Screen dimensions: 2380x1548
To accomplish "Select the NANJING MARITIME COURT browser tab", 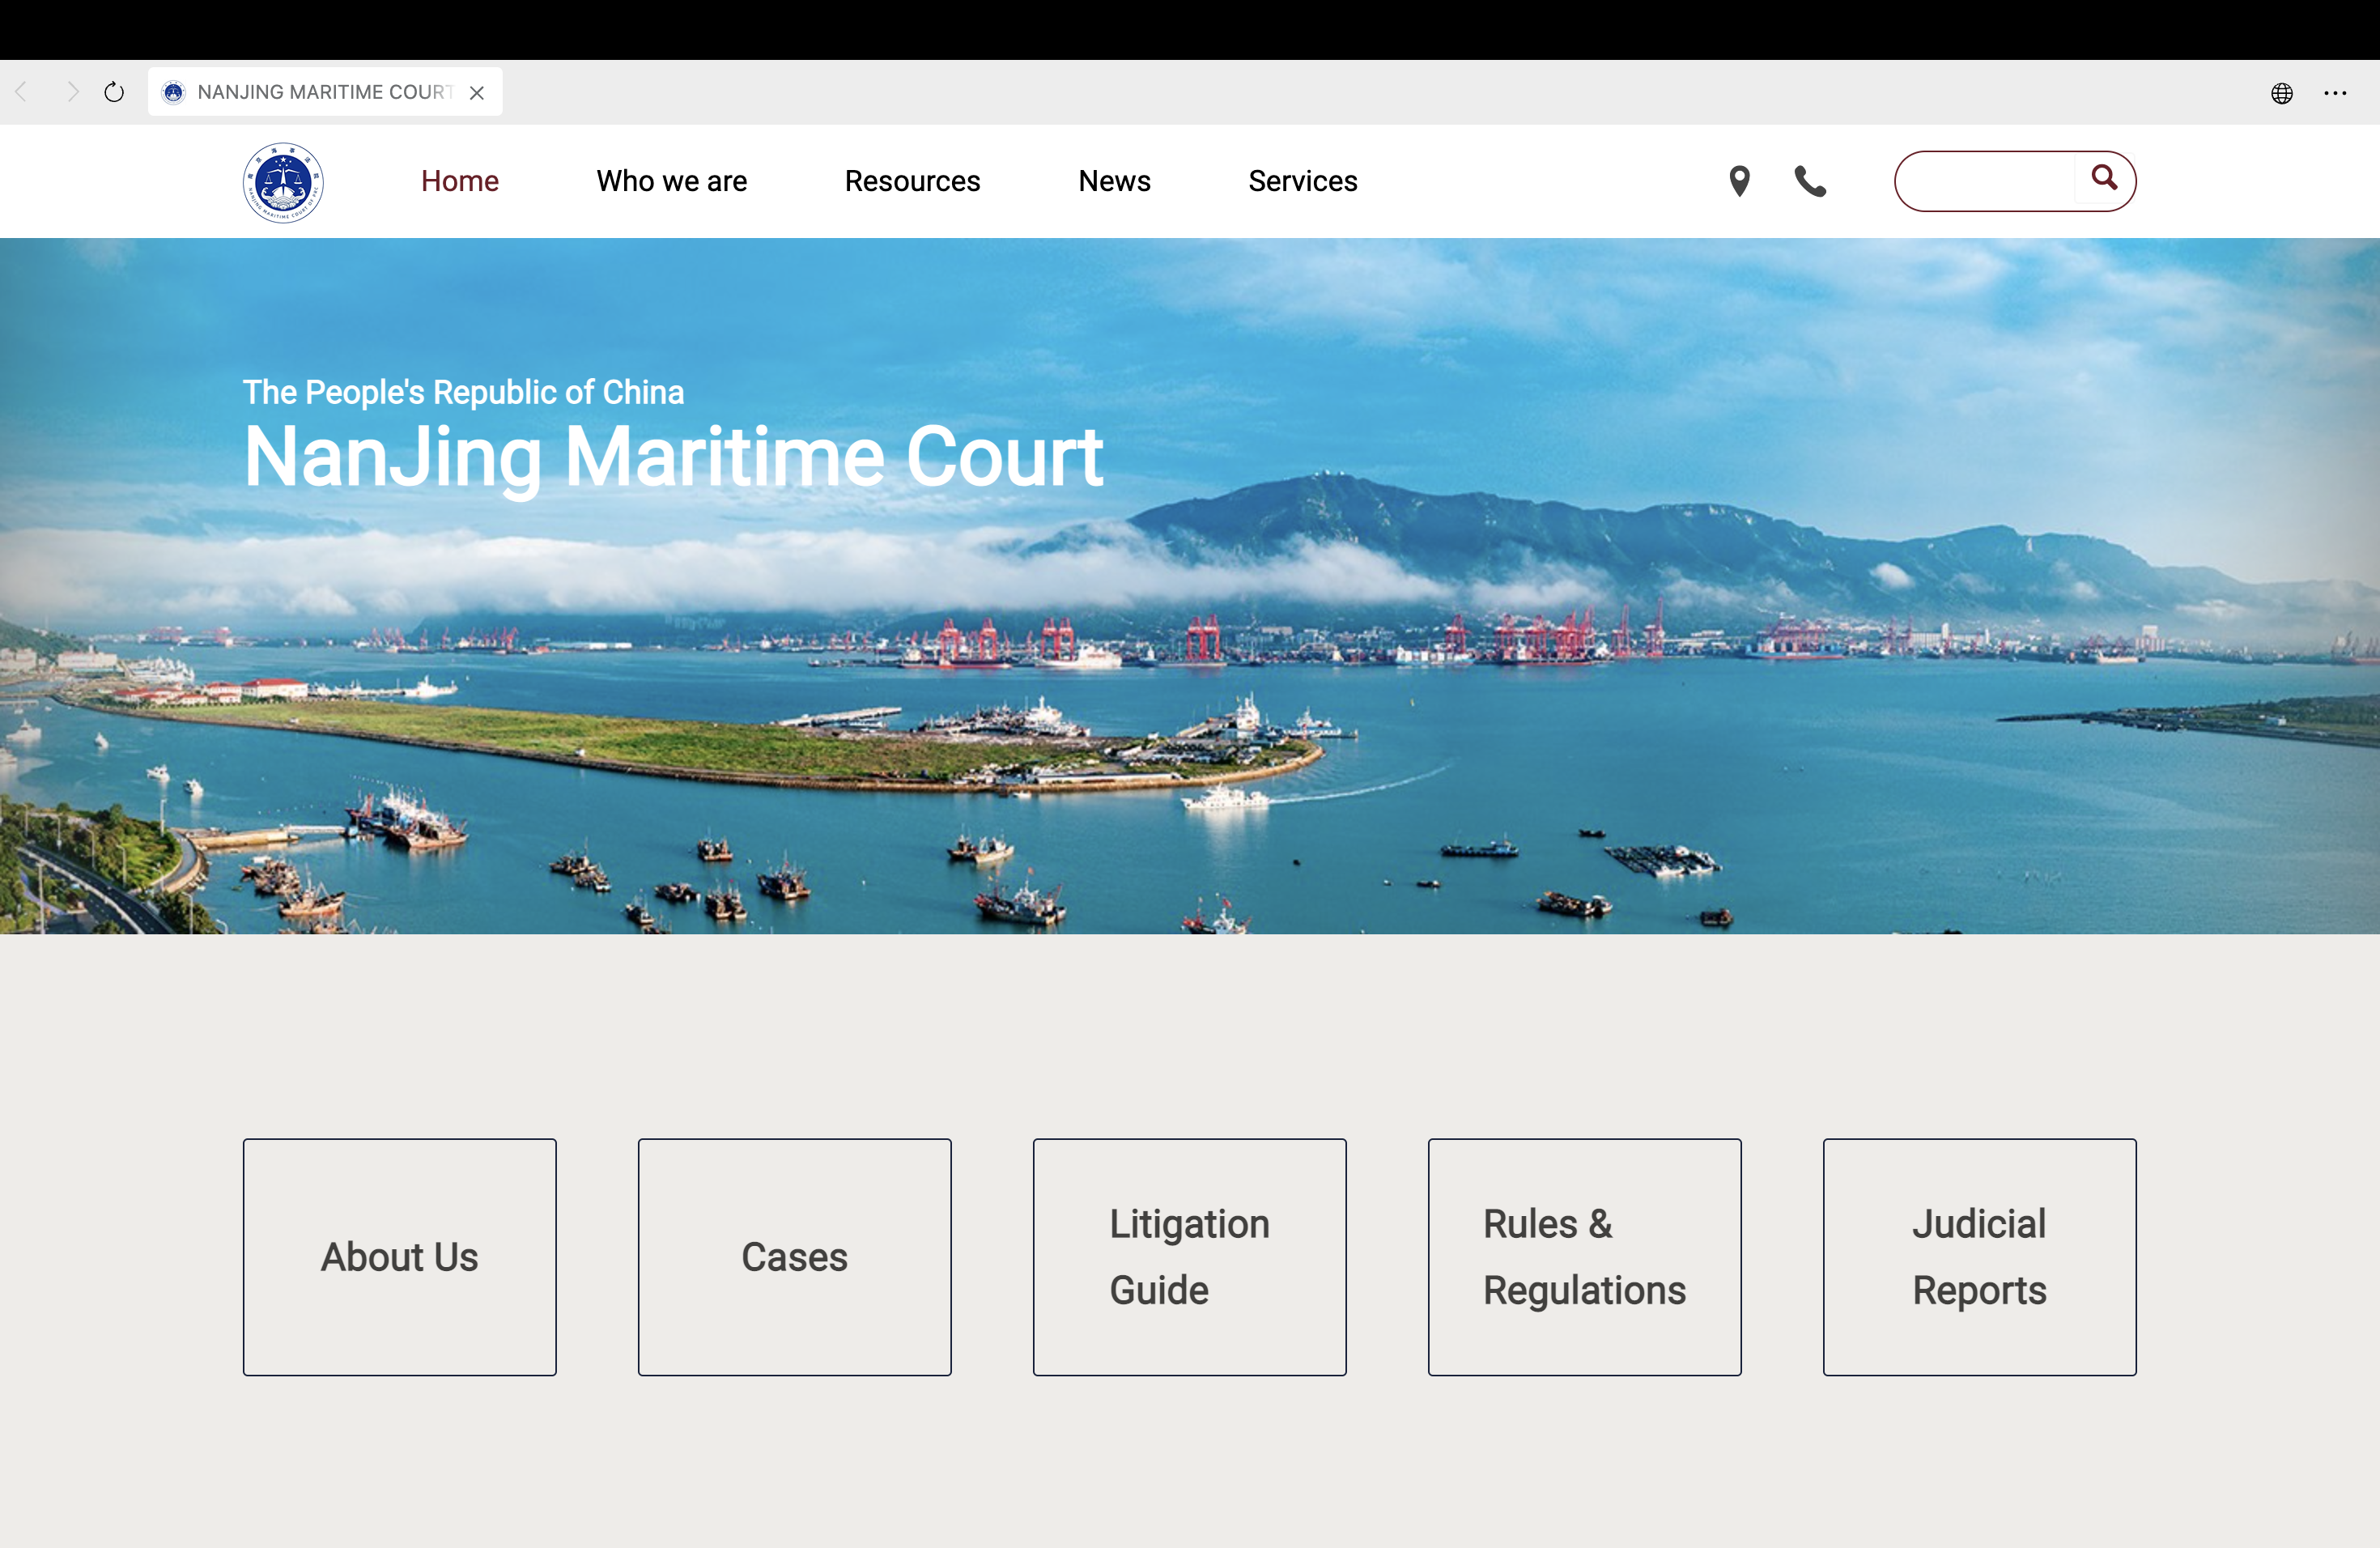I will [325, 92].
